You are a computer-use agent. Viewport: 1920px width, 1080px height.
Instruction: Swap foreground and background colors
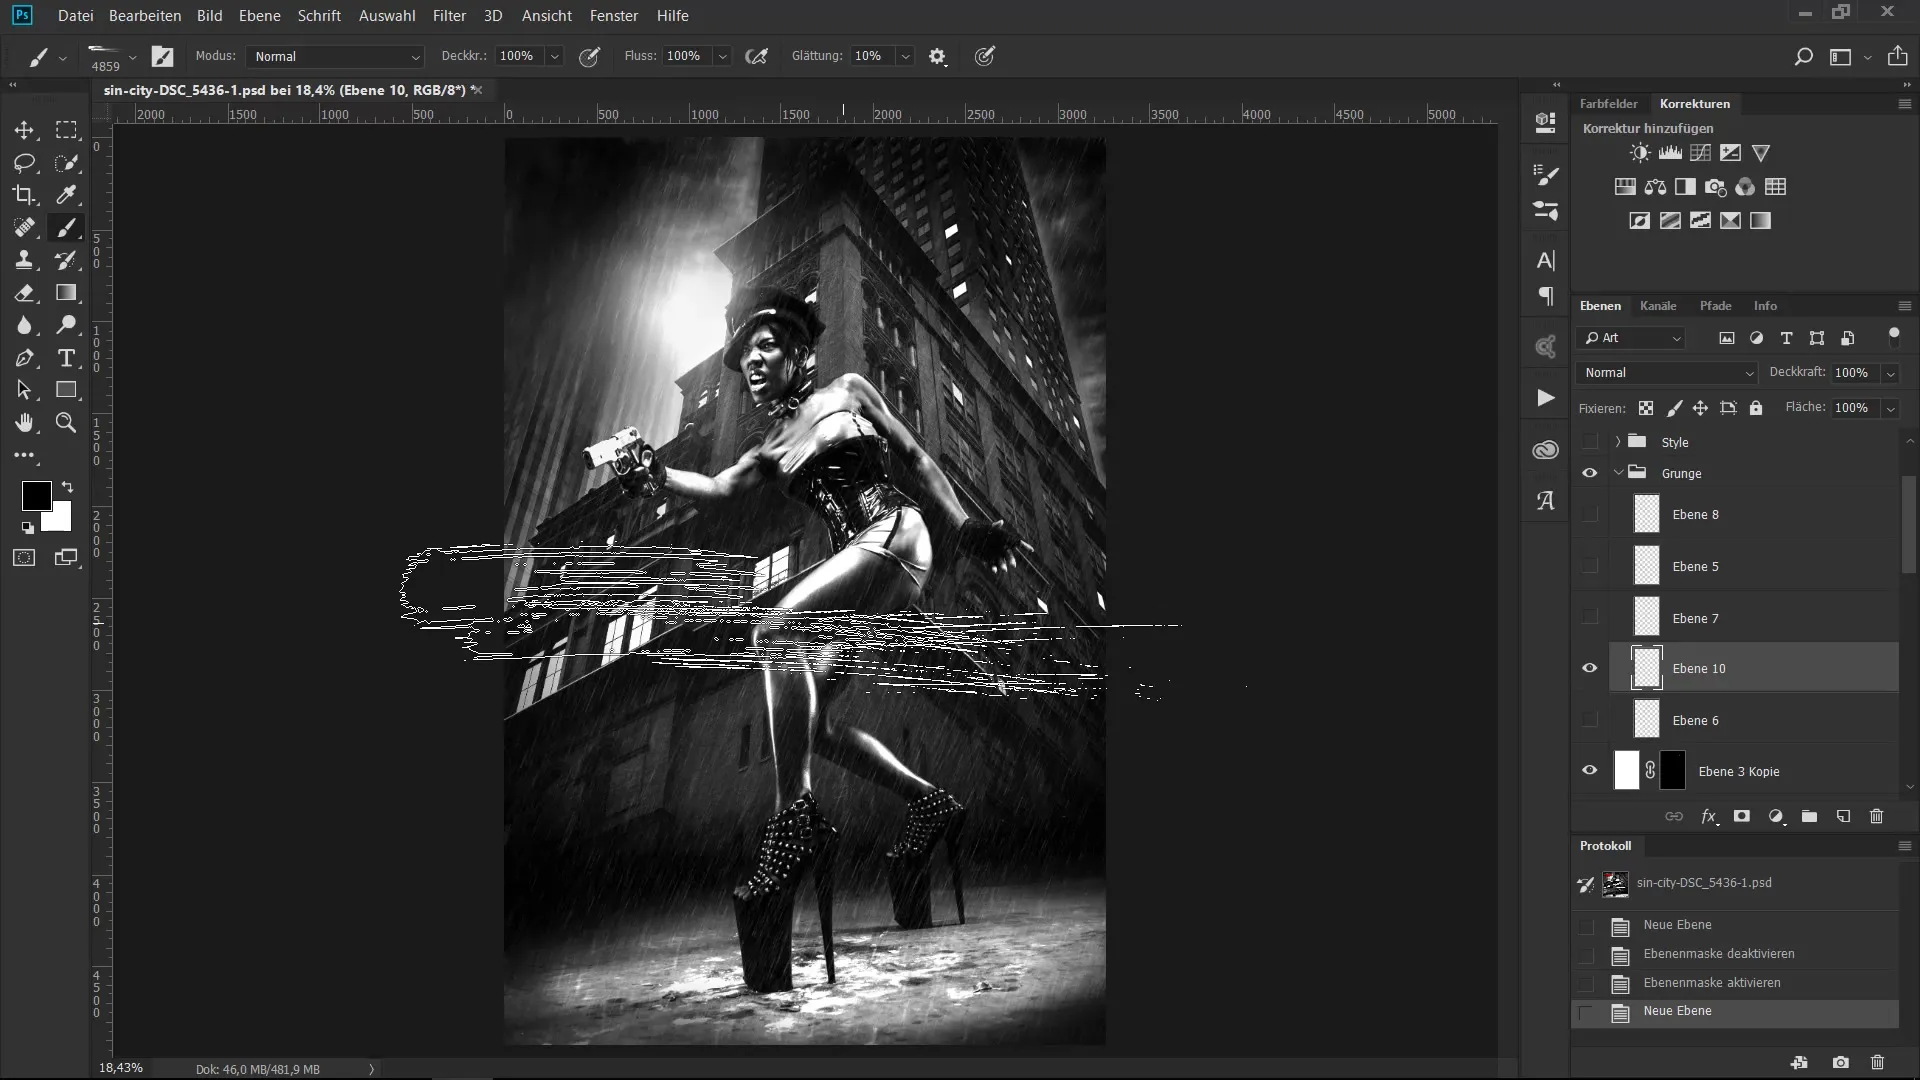[67, 487]
